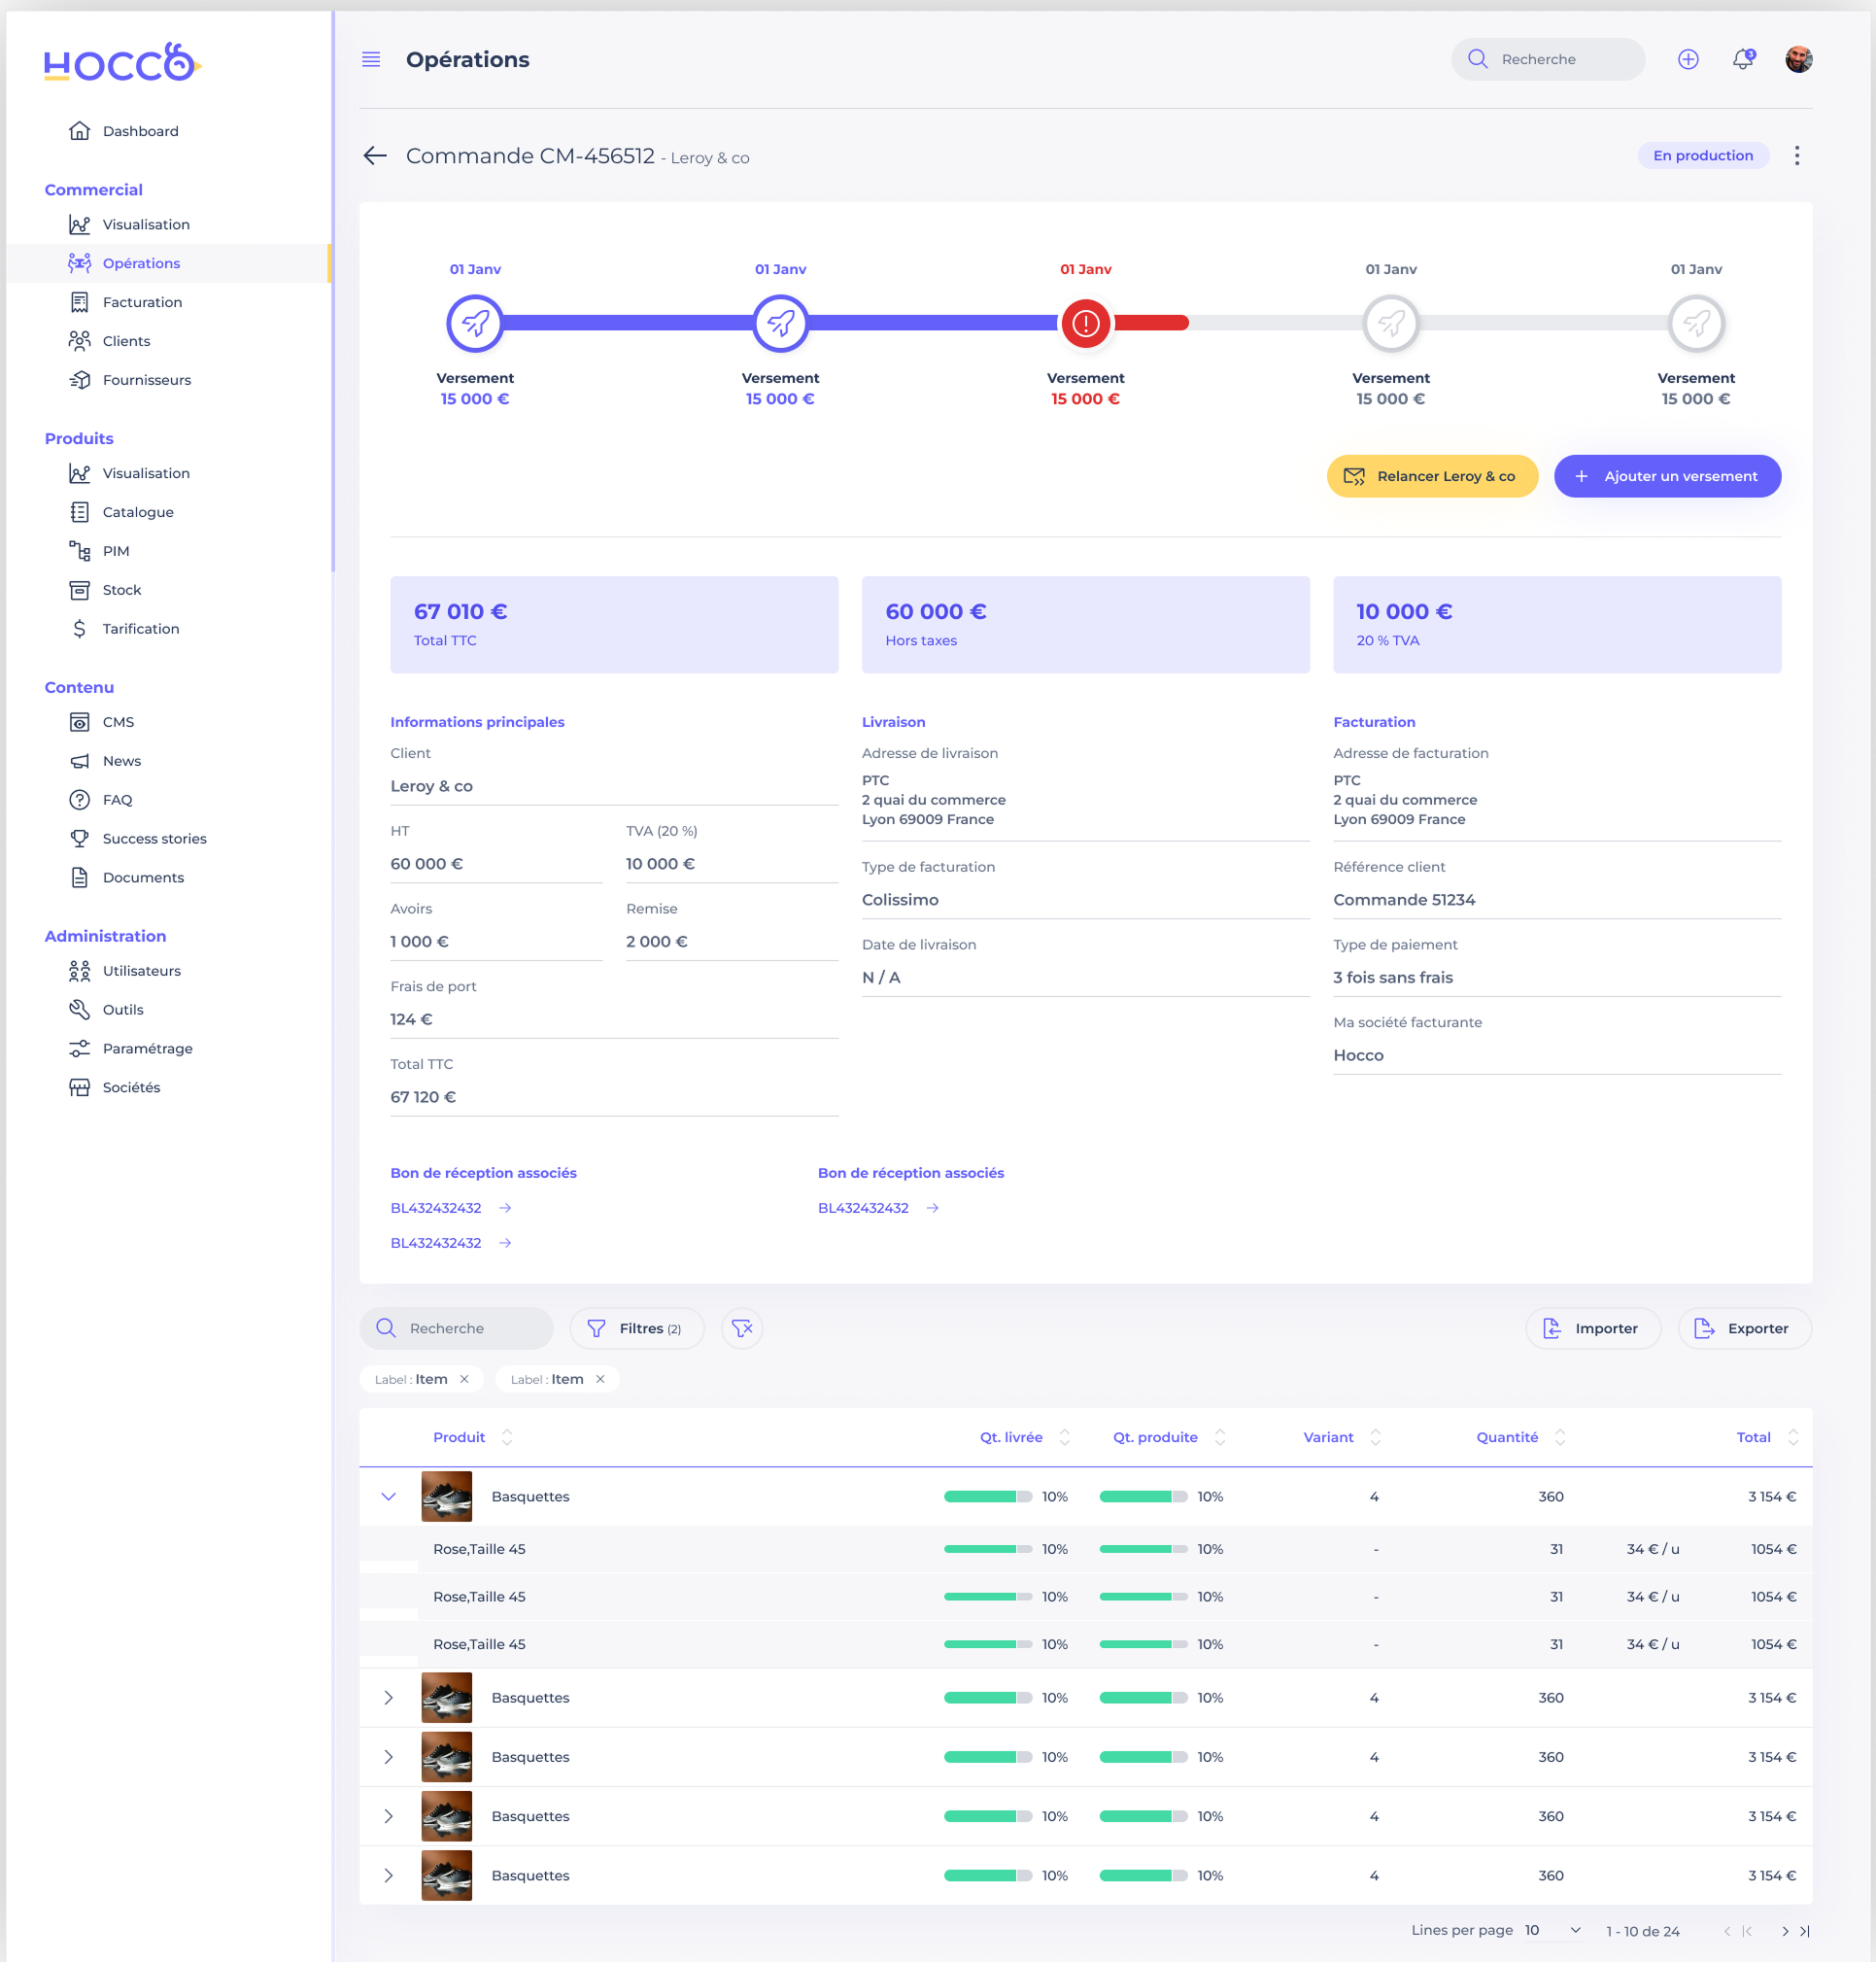
Task: Click Qt. livrée progress bar of first Basquettes
Action: [987, 1496]
